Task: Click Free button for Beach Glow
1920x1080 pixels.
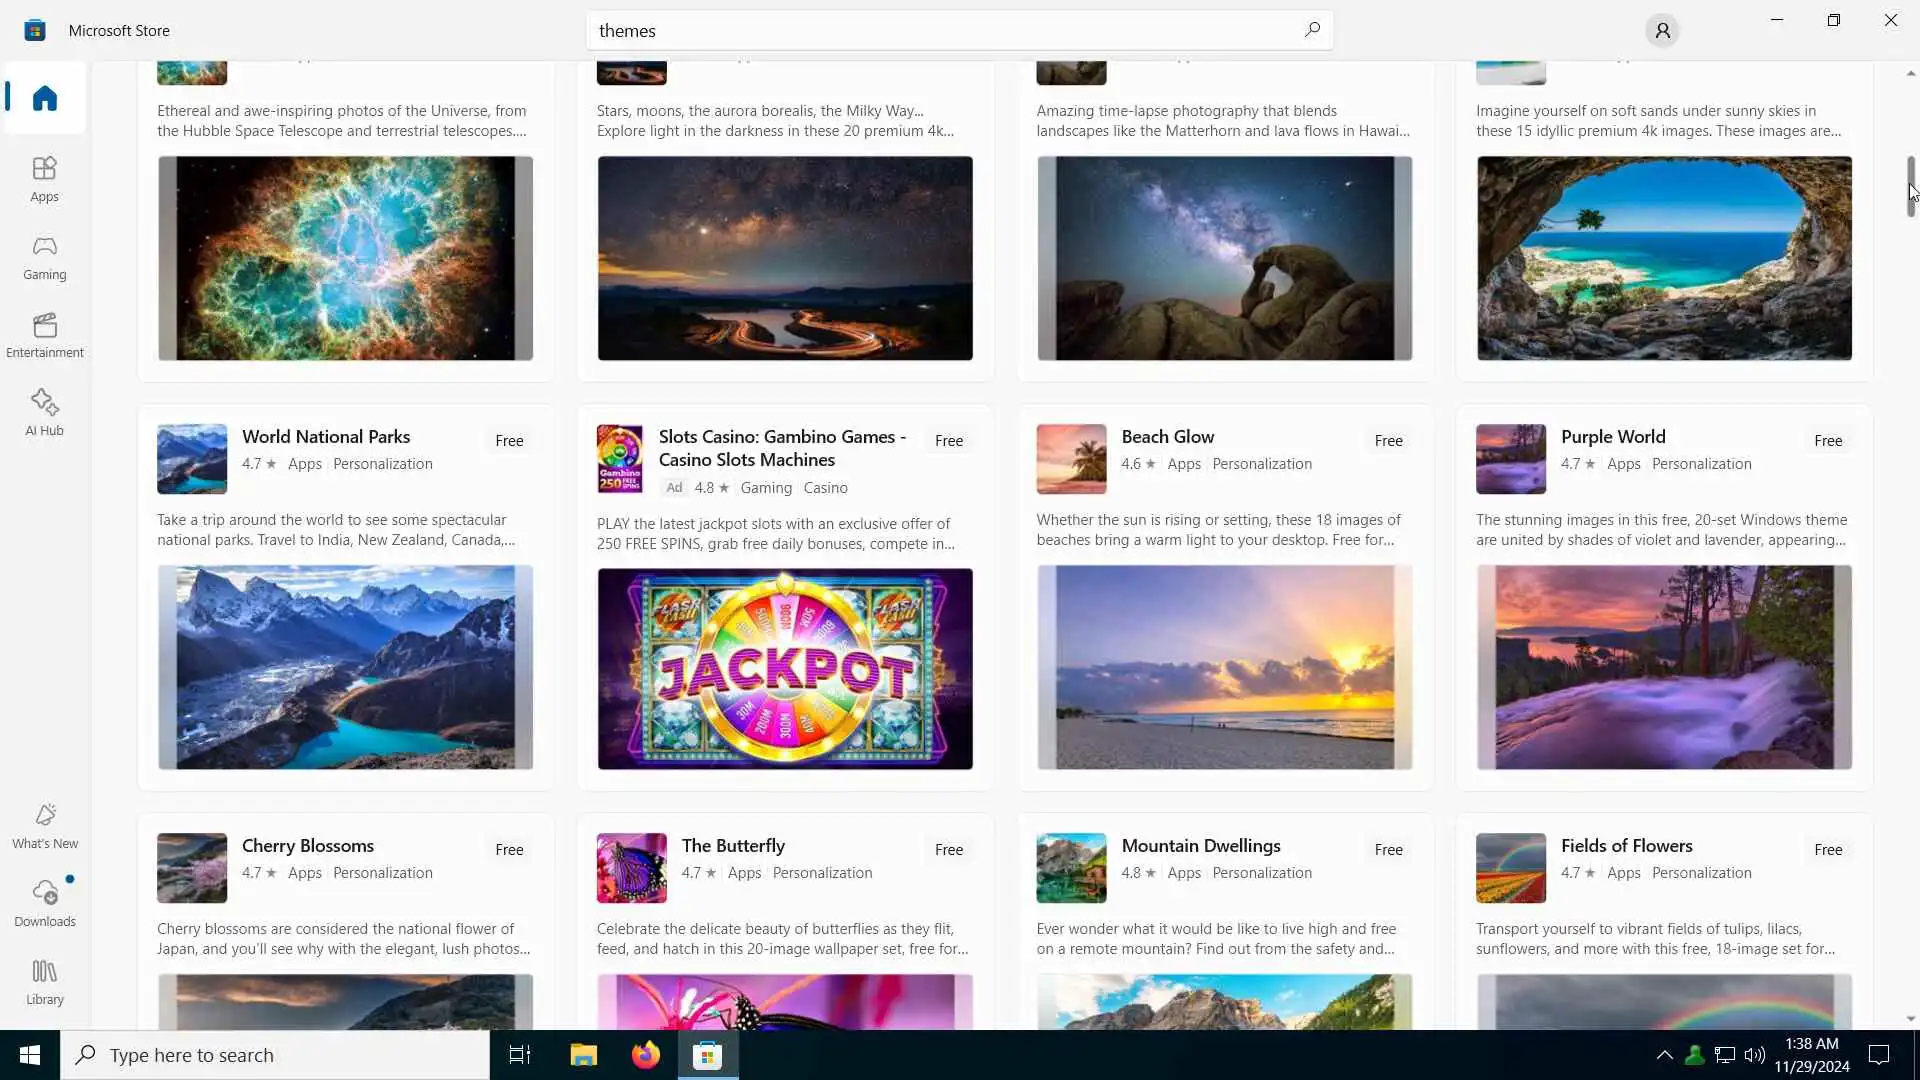Action: 1388,441
